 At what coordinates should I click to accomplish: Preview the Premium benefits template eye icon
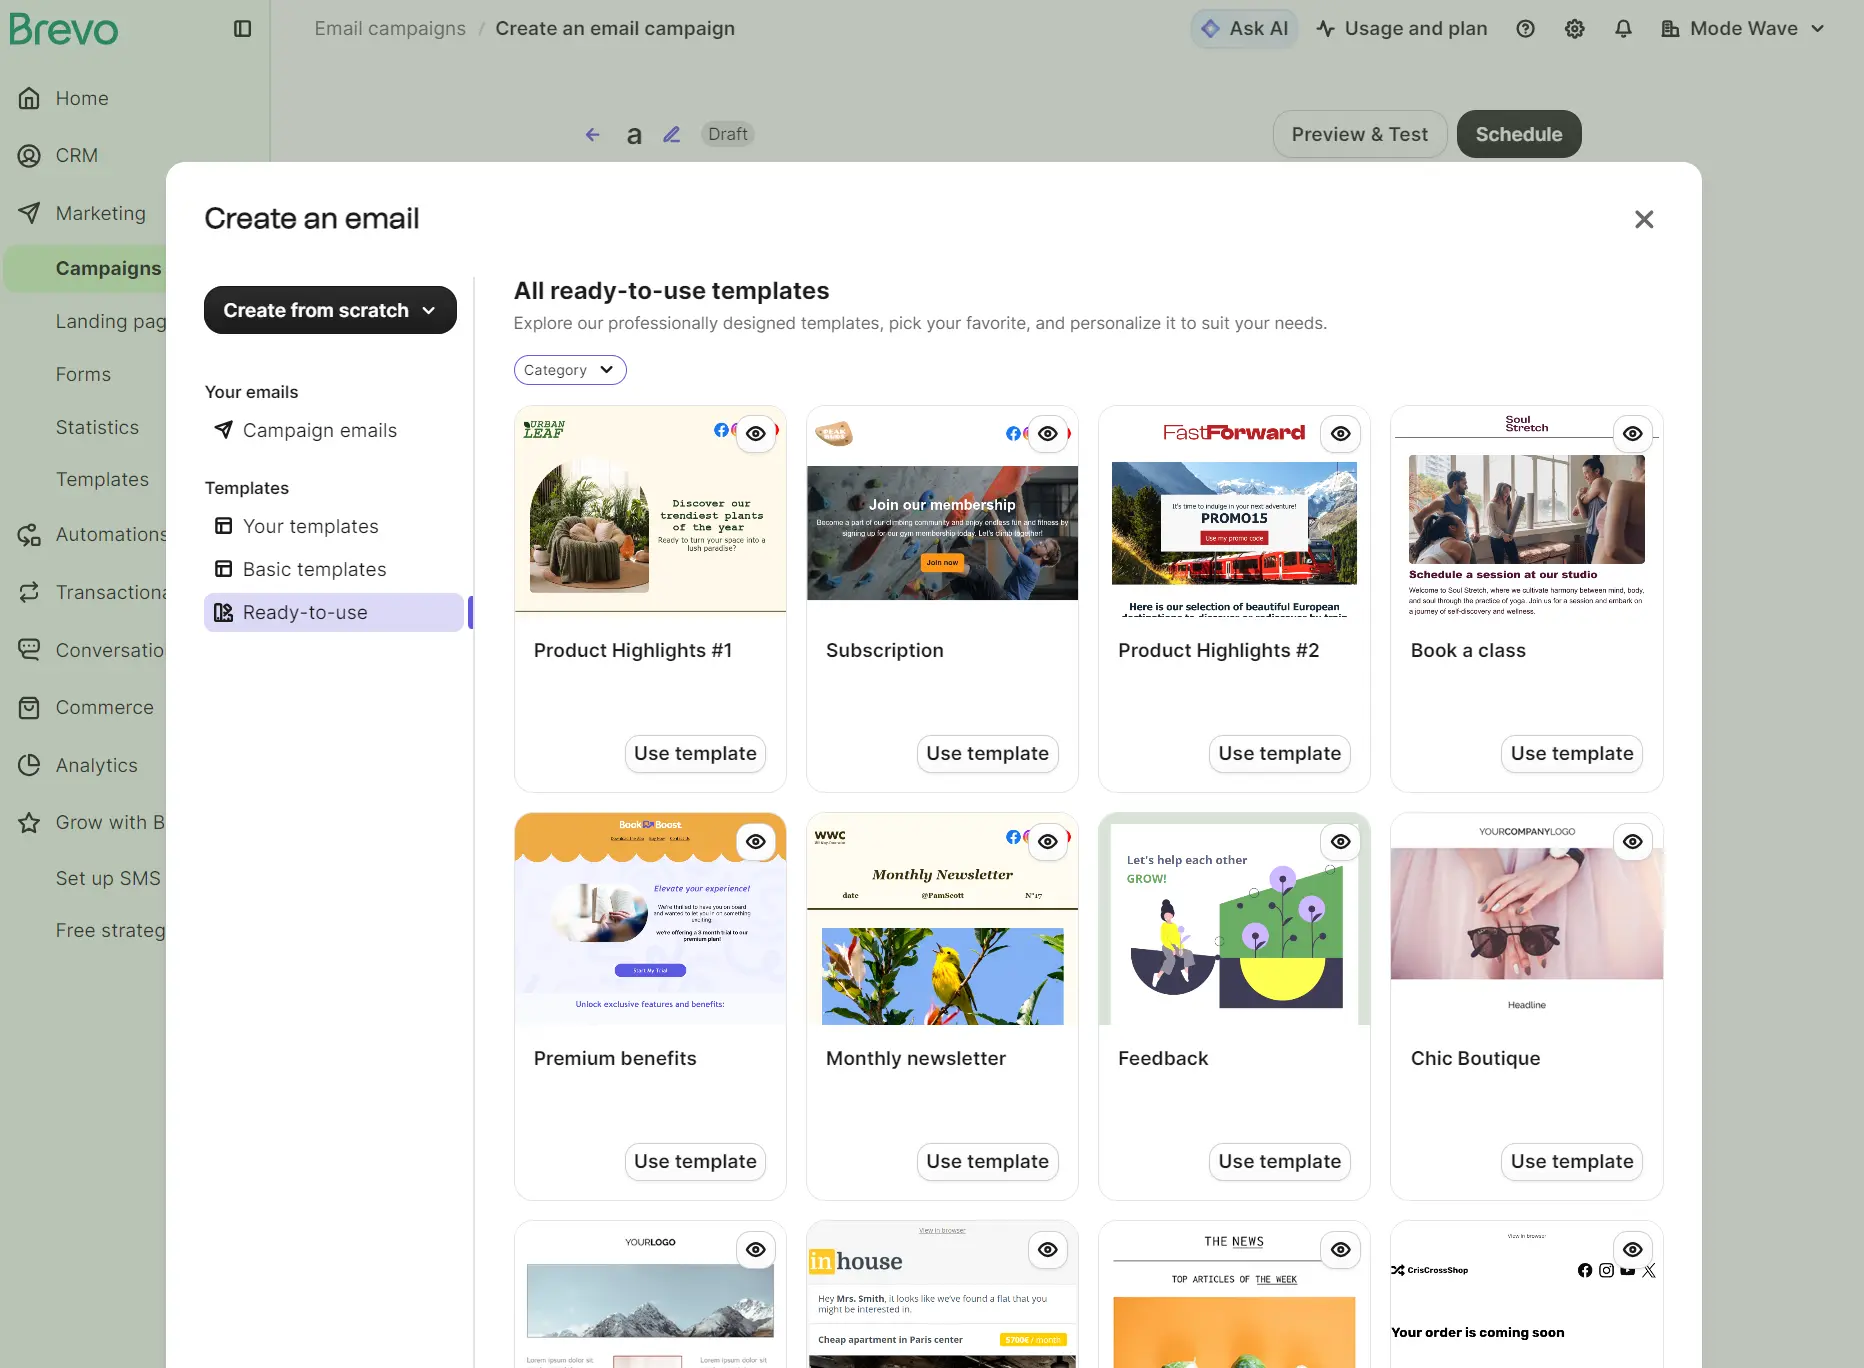[x=756, y=842]
